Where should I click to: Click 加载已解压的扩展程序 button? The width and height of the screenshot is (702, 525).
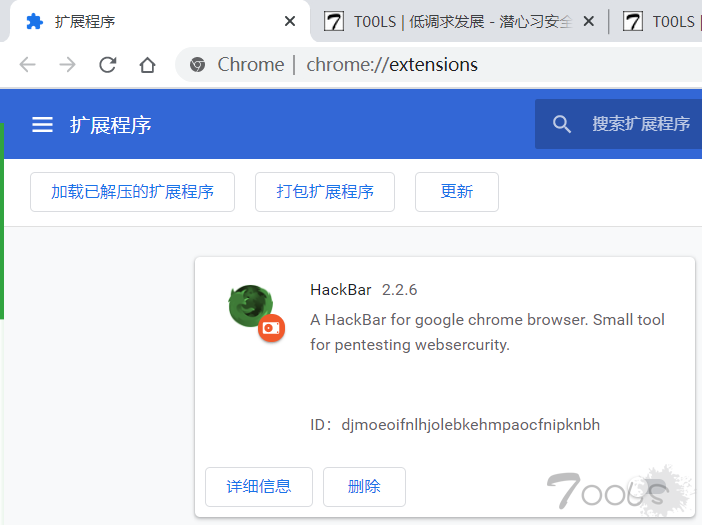[x=133, y=192]
